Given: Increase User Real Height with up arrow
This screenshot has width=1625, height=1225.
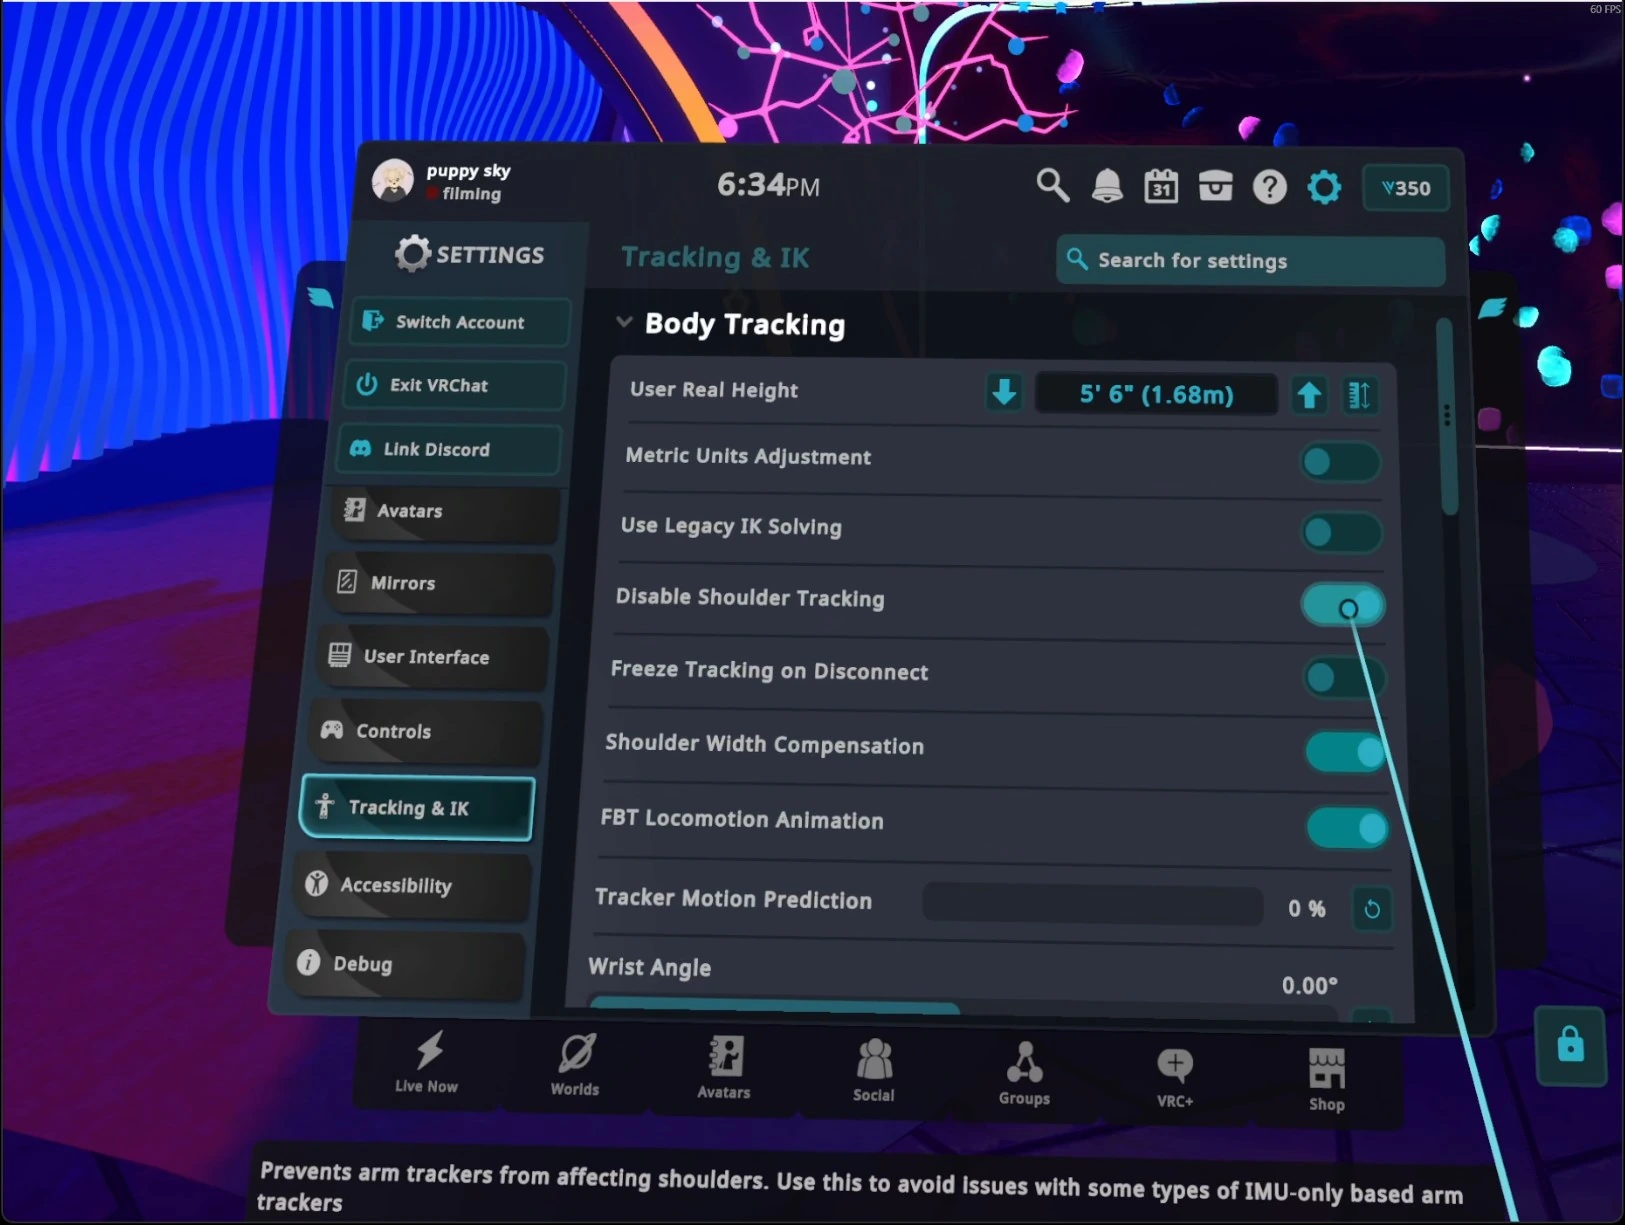Looking at the screenshot, I should (x=1309, y=395).
